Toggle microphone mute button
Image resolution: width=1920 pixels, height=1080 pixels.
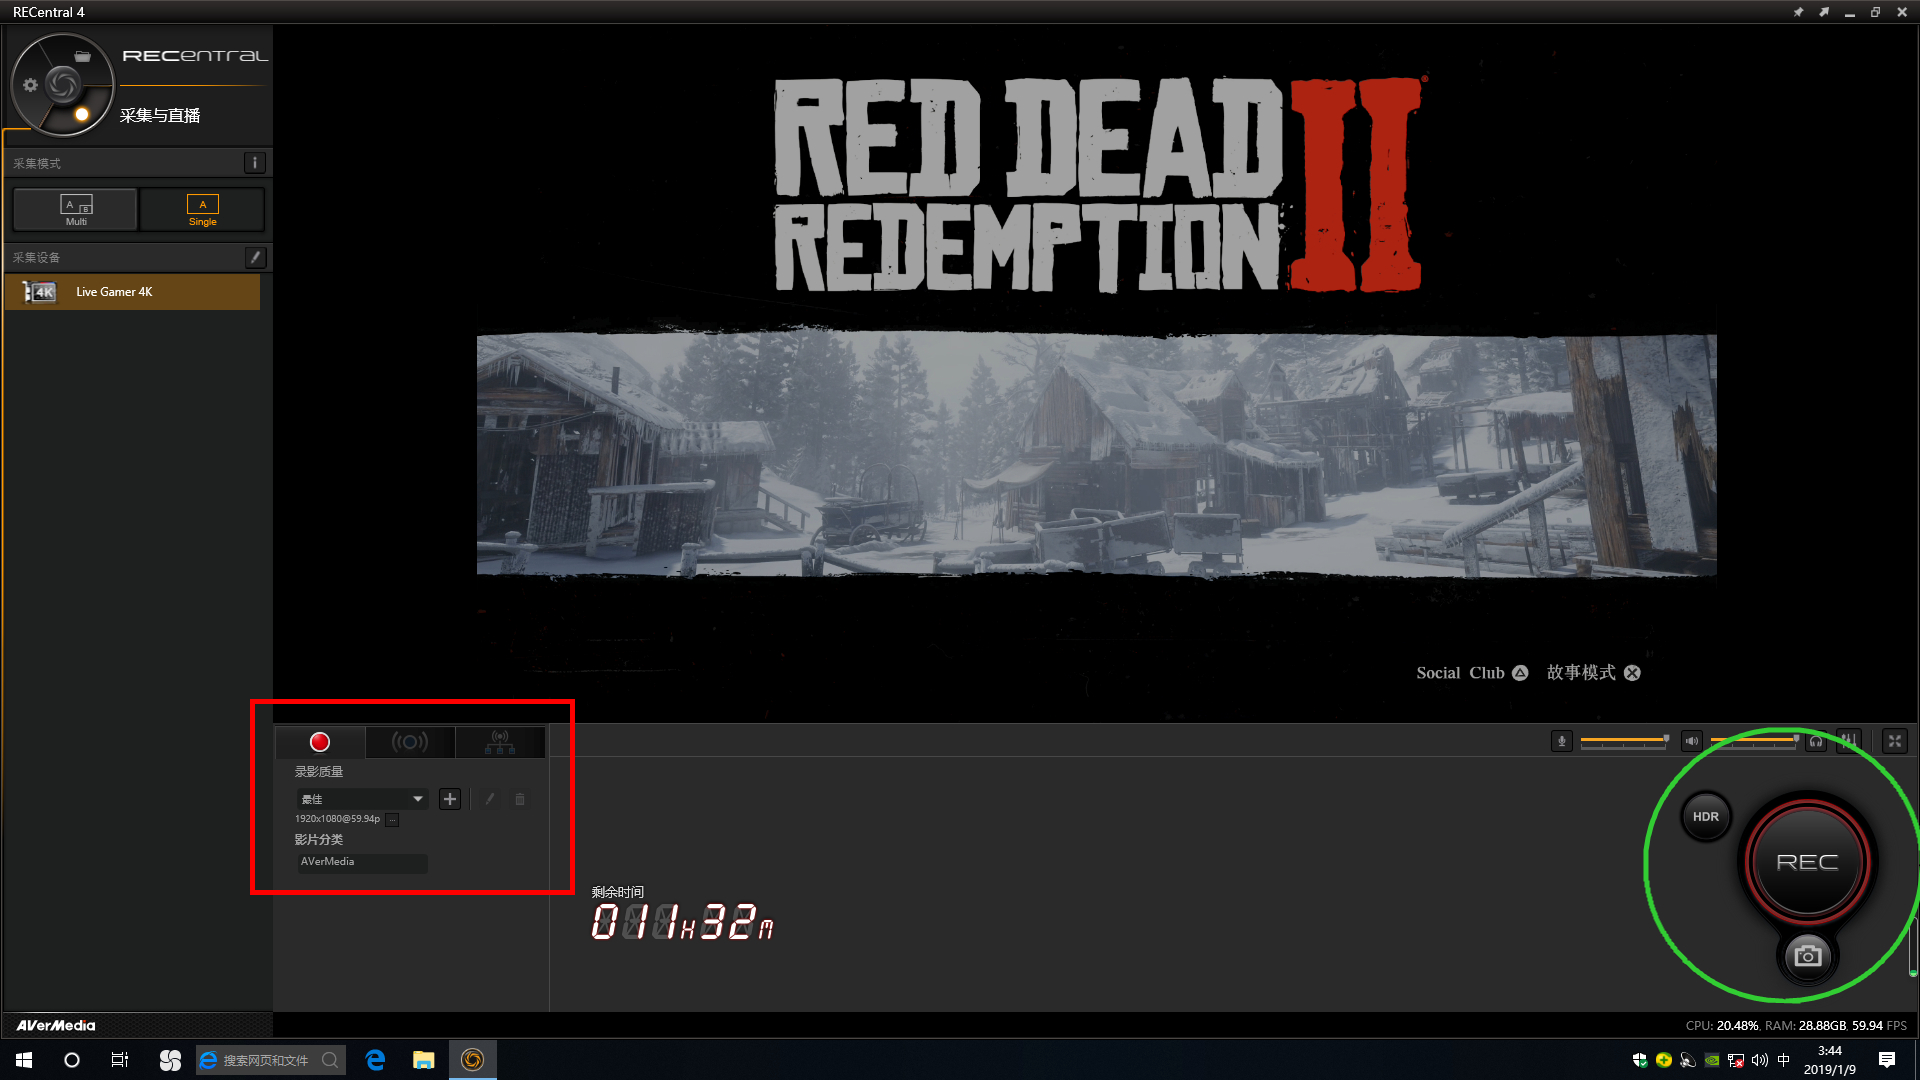point(1561,741)
